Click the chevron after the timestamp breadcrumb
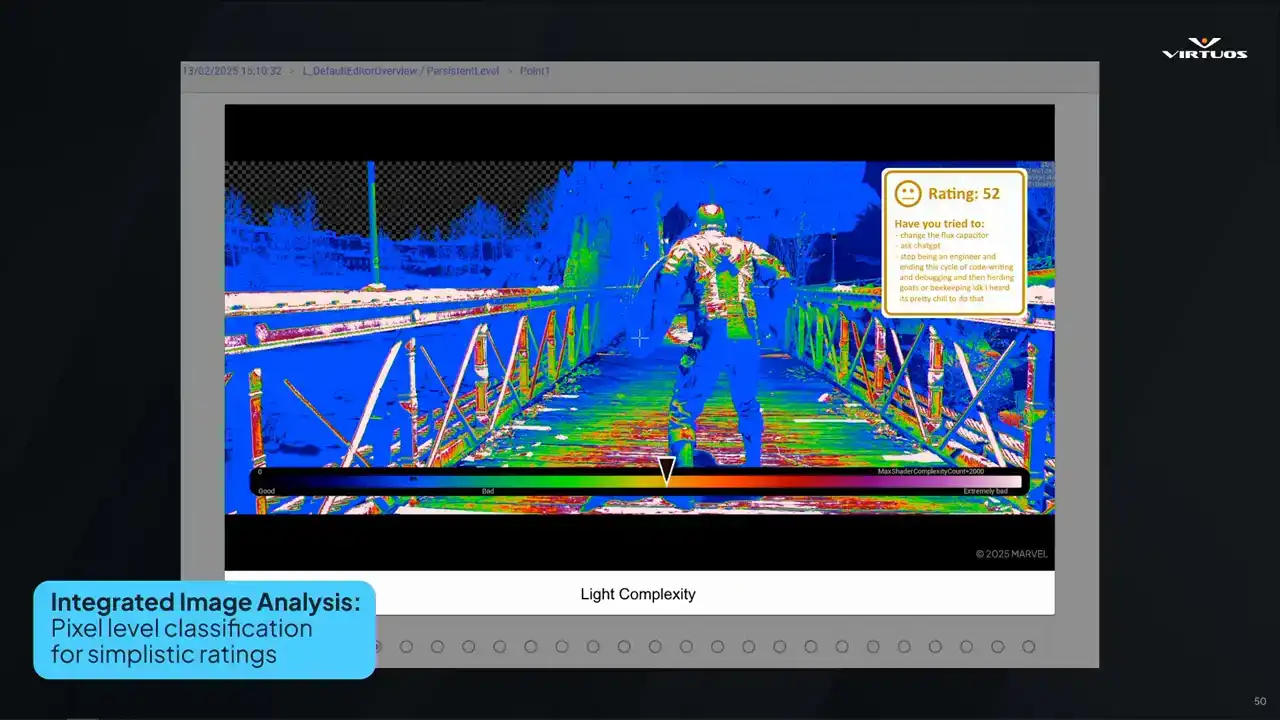1280x720 pixels. pyautogui.click(x=292, y=71)
